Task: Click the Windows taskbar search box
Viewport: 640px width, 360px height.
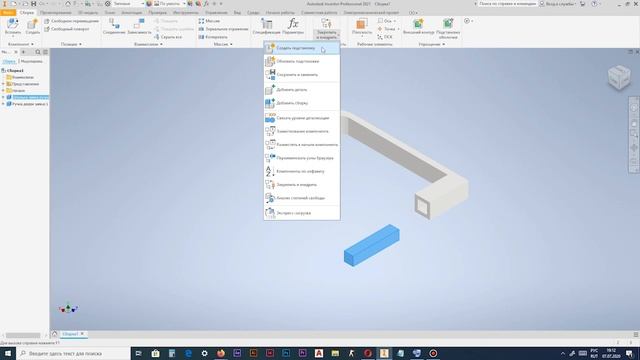Action: click(x=73, y=353)
